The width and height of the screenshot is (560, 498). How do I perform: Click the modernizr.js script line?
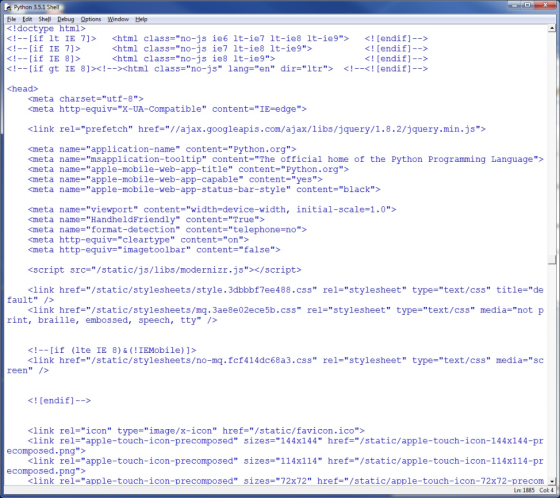164,270
